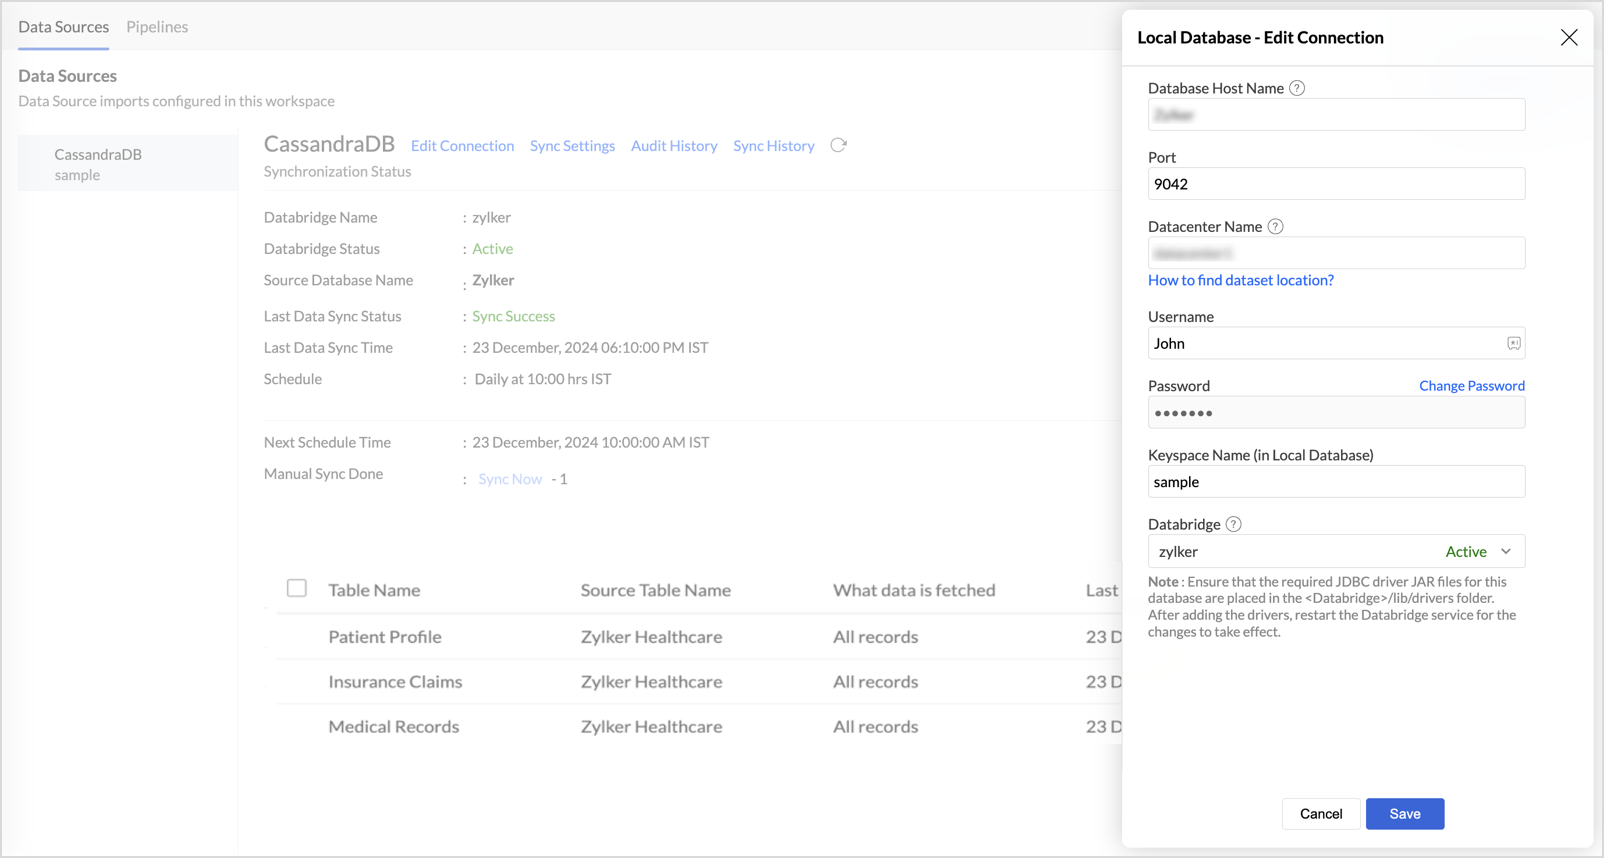
Task: Toggle the select-all tables checkbox
Action: click(x=297, y=588)
